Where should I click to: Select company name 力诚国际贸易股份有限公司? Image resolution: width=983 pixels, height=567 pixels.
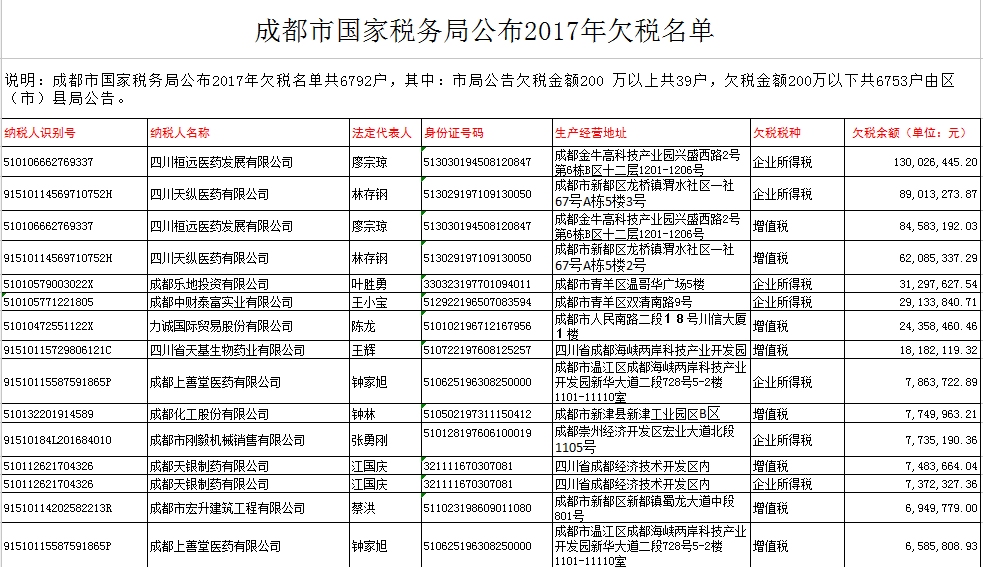click(x=221, y=326)
